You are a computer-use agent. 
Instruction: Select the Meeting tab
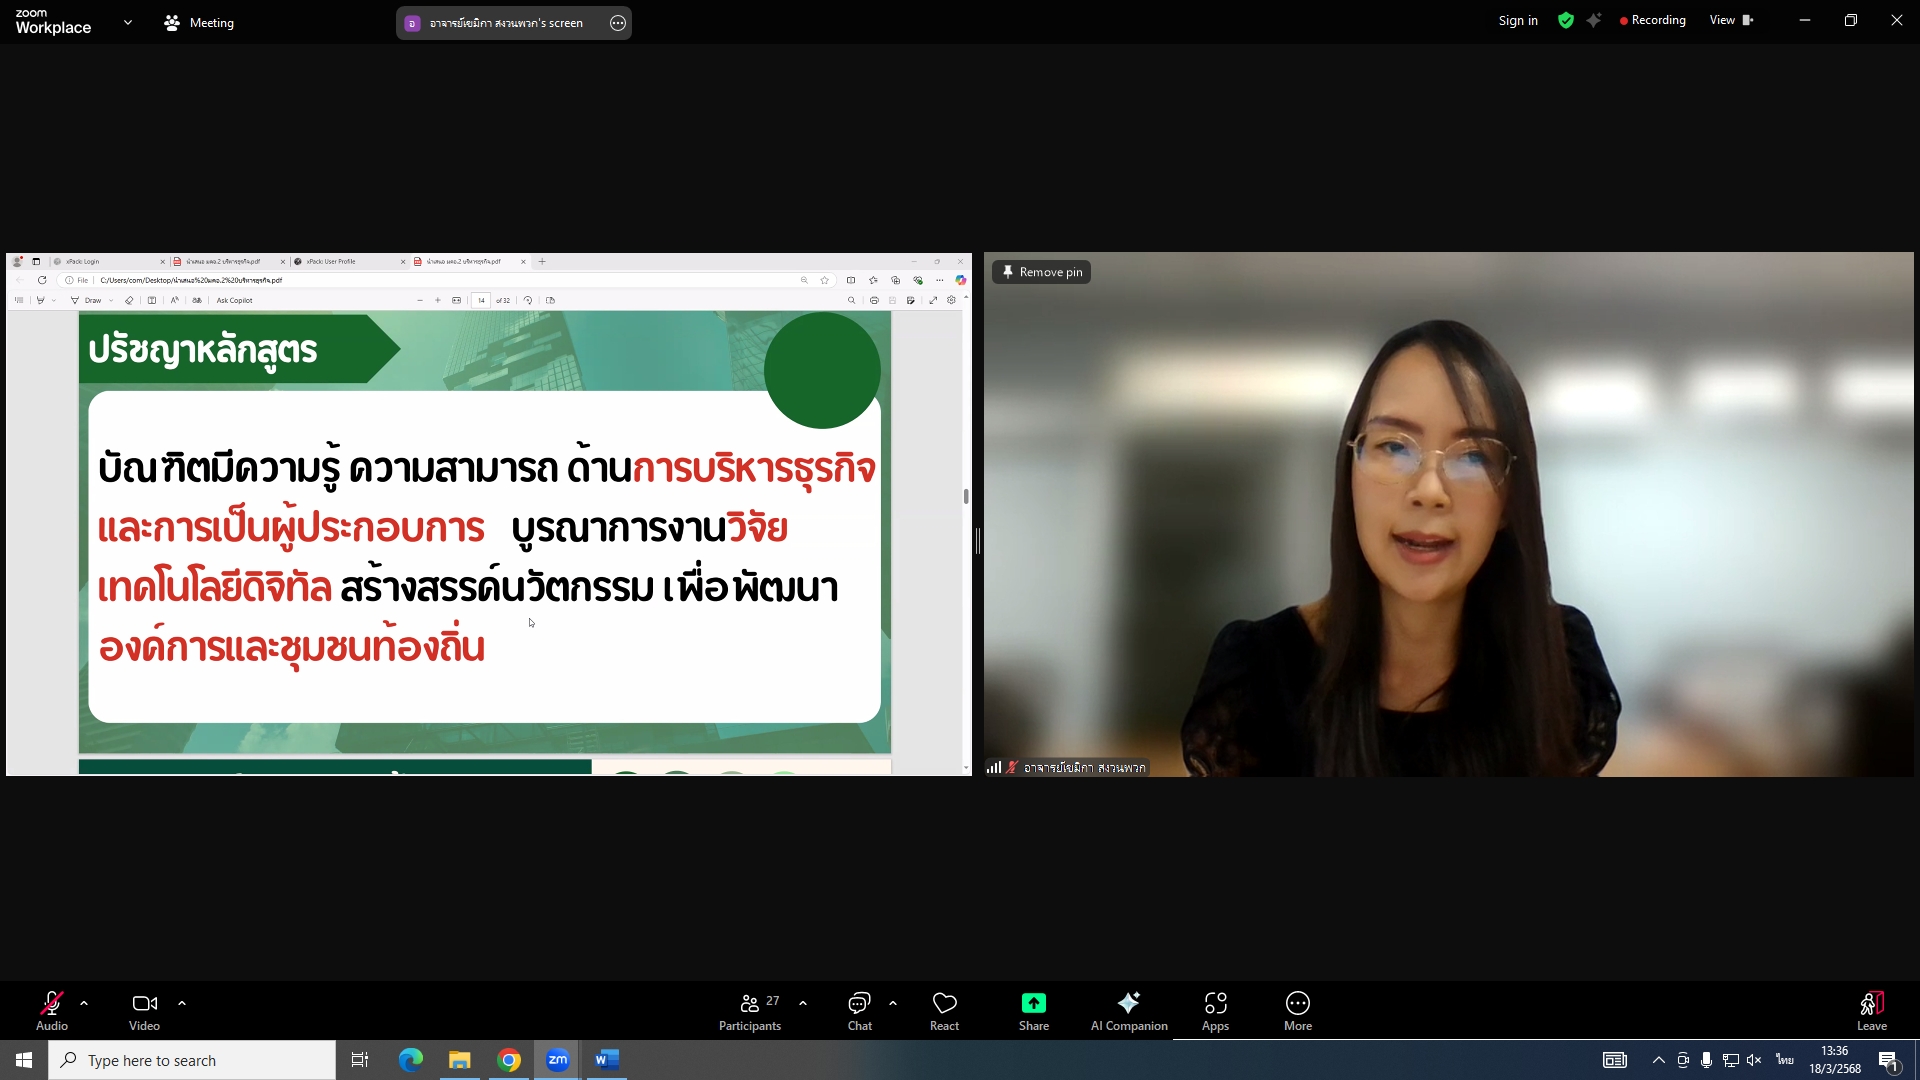[x=199, y=22]
